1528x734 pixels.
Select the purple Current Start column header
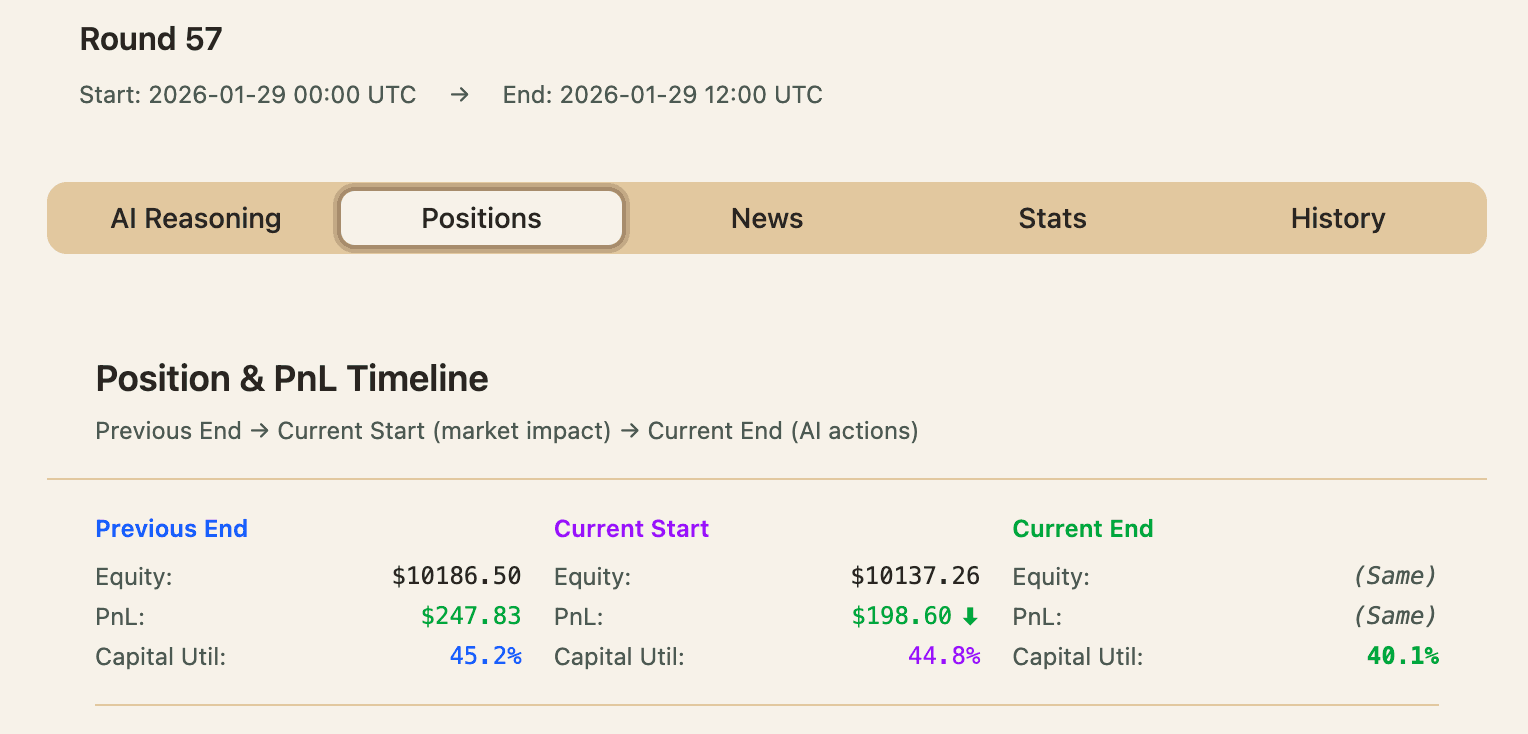click(x=631, y=529)
